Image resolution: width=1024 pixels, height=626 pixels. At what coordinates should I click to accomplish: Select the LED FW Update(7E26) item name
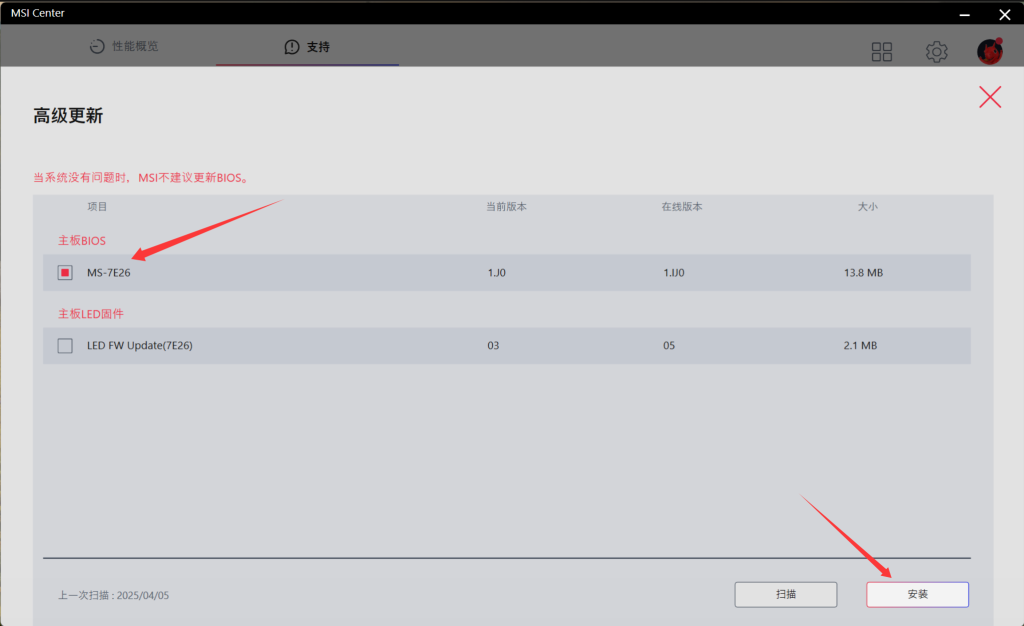click(x=140, y=345)
